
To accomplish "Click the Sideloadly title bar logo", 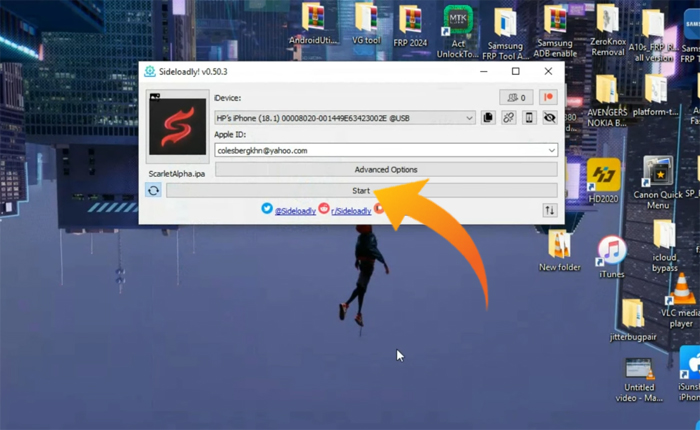I will (x=150, y=71).
